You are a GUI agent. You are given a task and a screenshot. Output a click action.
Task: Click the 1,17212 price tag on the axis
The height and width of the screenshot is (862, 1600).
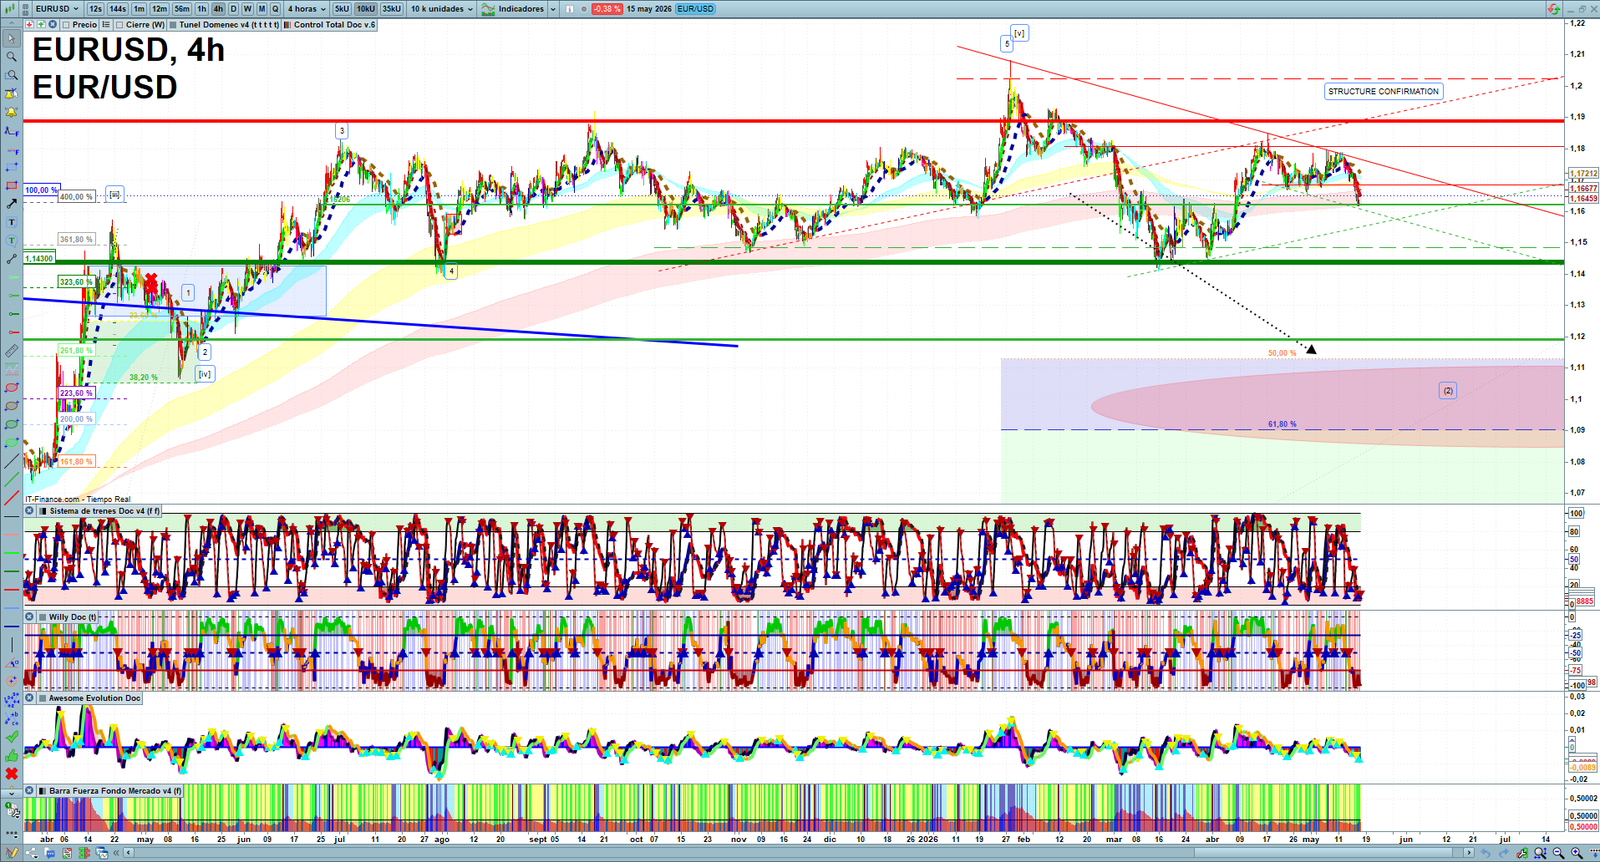coord(1583,173)
